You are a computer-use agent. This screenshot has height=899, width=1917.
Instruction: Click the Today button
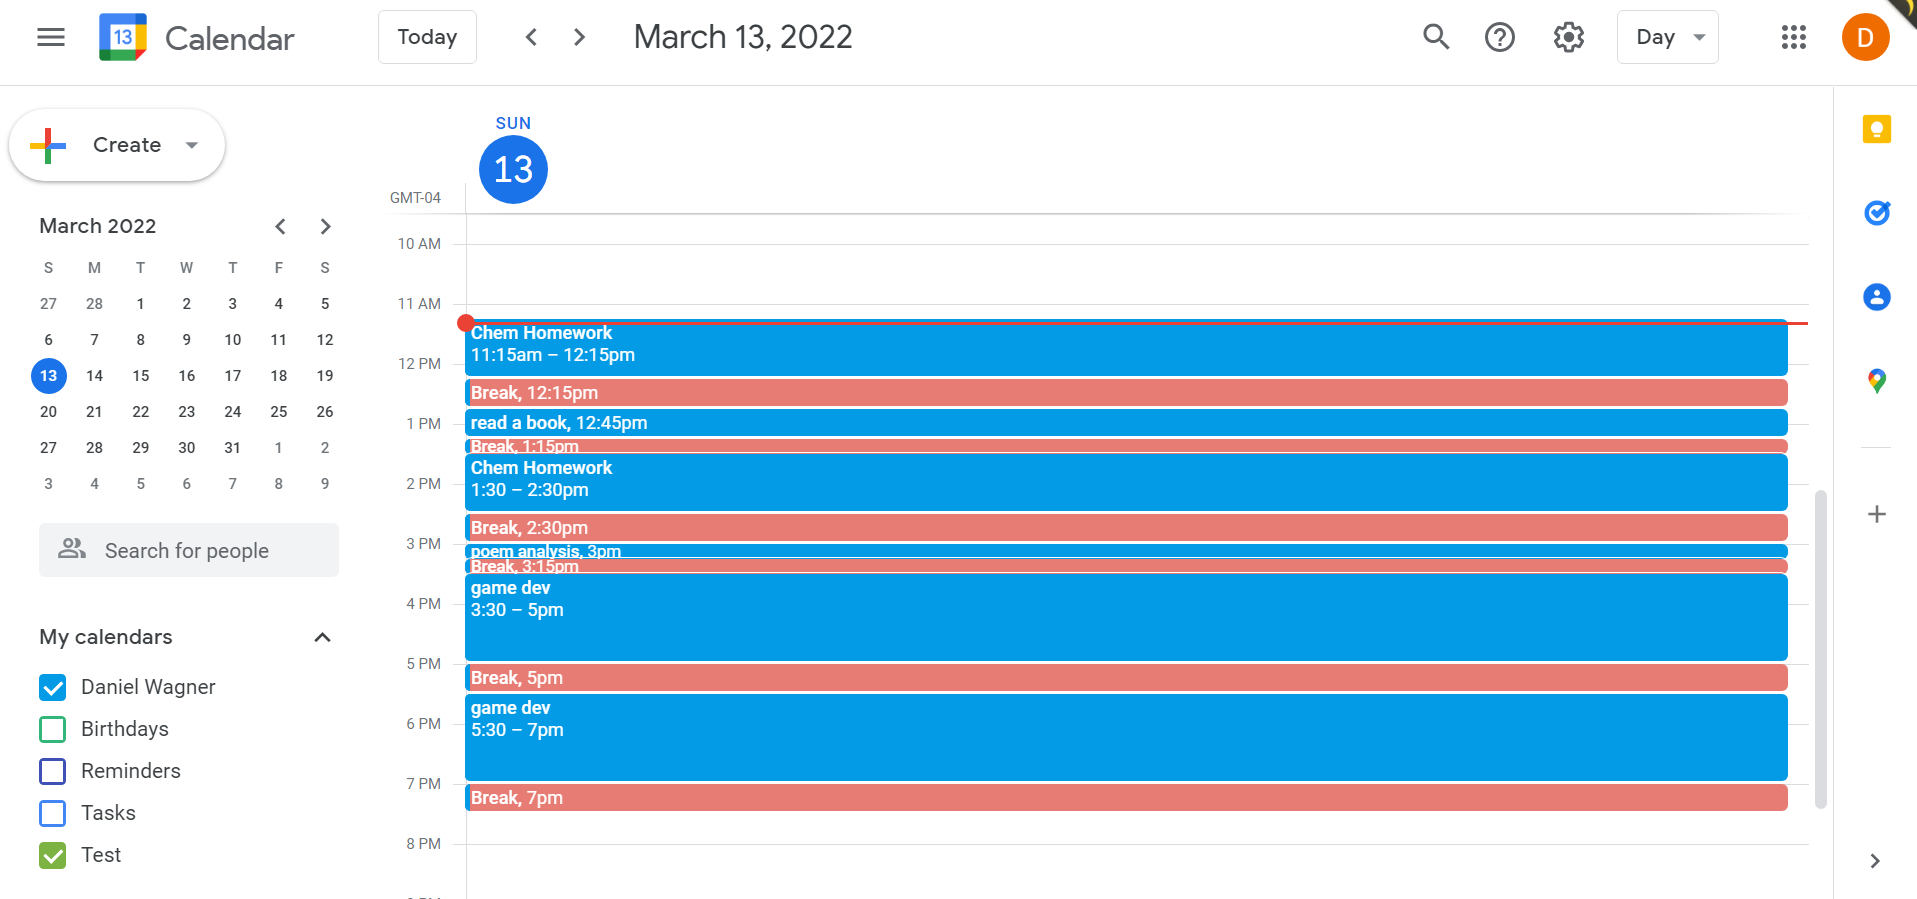pyautogui.click(x=427, y=37)
